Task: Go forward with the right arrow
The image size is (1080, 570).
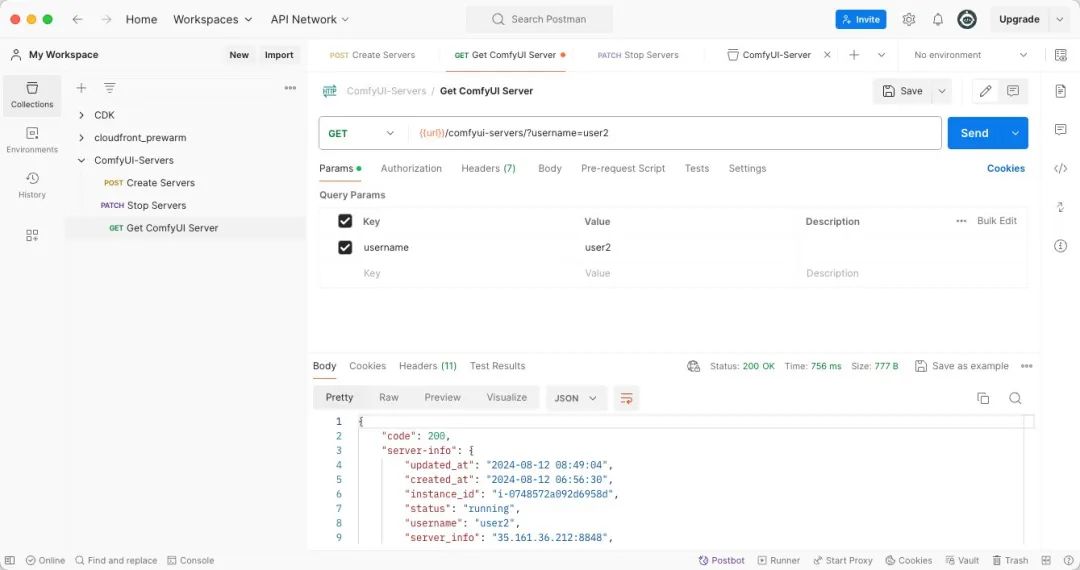Action: pos(106,19)
